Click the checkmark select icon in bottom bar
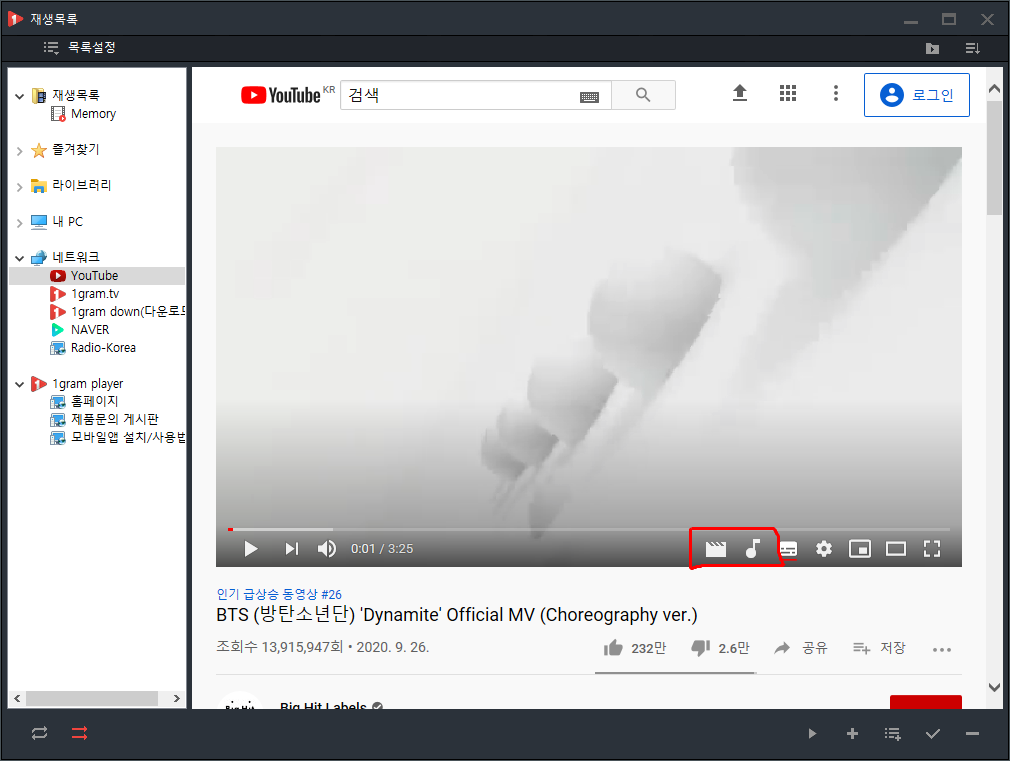1010x761 pixels. click(x=933, y=733)
